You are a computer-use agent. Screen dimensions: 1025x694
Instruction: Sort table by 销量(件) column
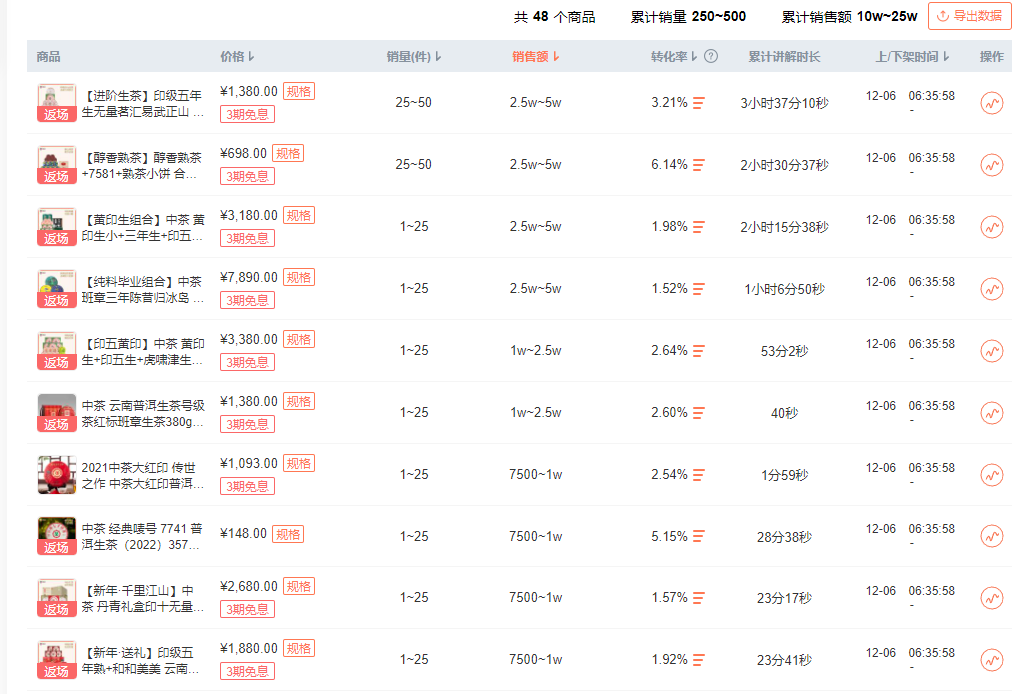click(414, 57)
